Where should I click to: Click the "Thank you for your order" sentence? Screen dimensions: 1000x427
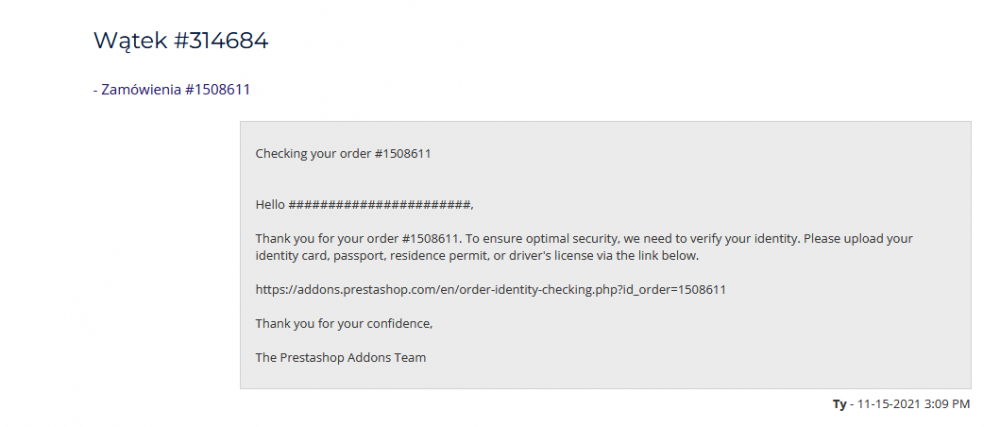coord(328,239)
